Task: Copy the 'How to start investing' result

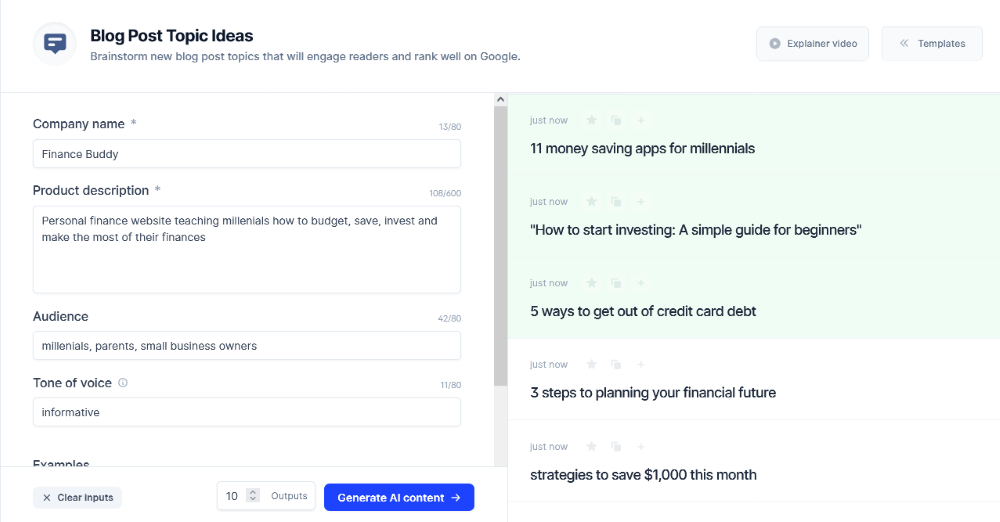Action: [x=616, y=202]
